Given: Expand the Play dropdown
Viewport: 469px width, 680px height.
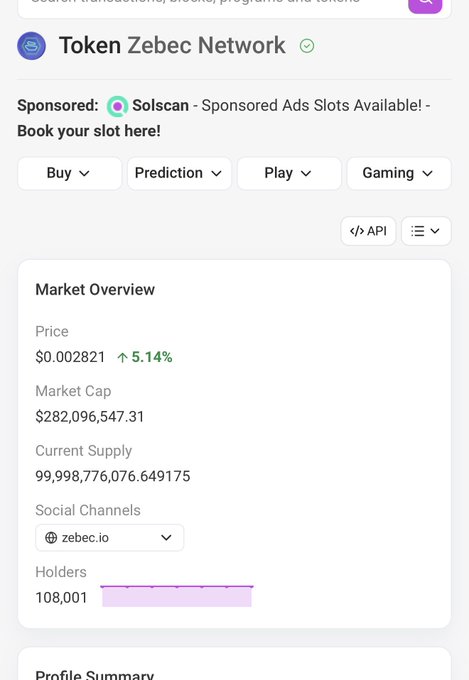Looking at the screenshot, I should coord(289,173).
